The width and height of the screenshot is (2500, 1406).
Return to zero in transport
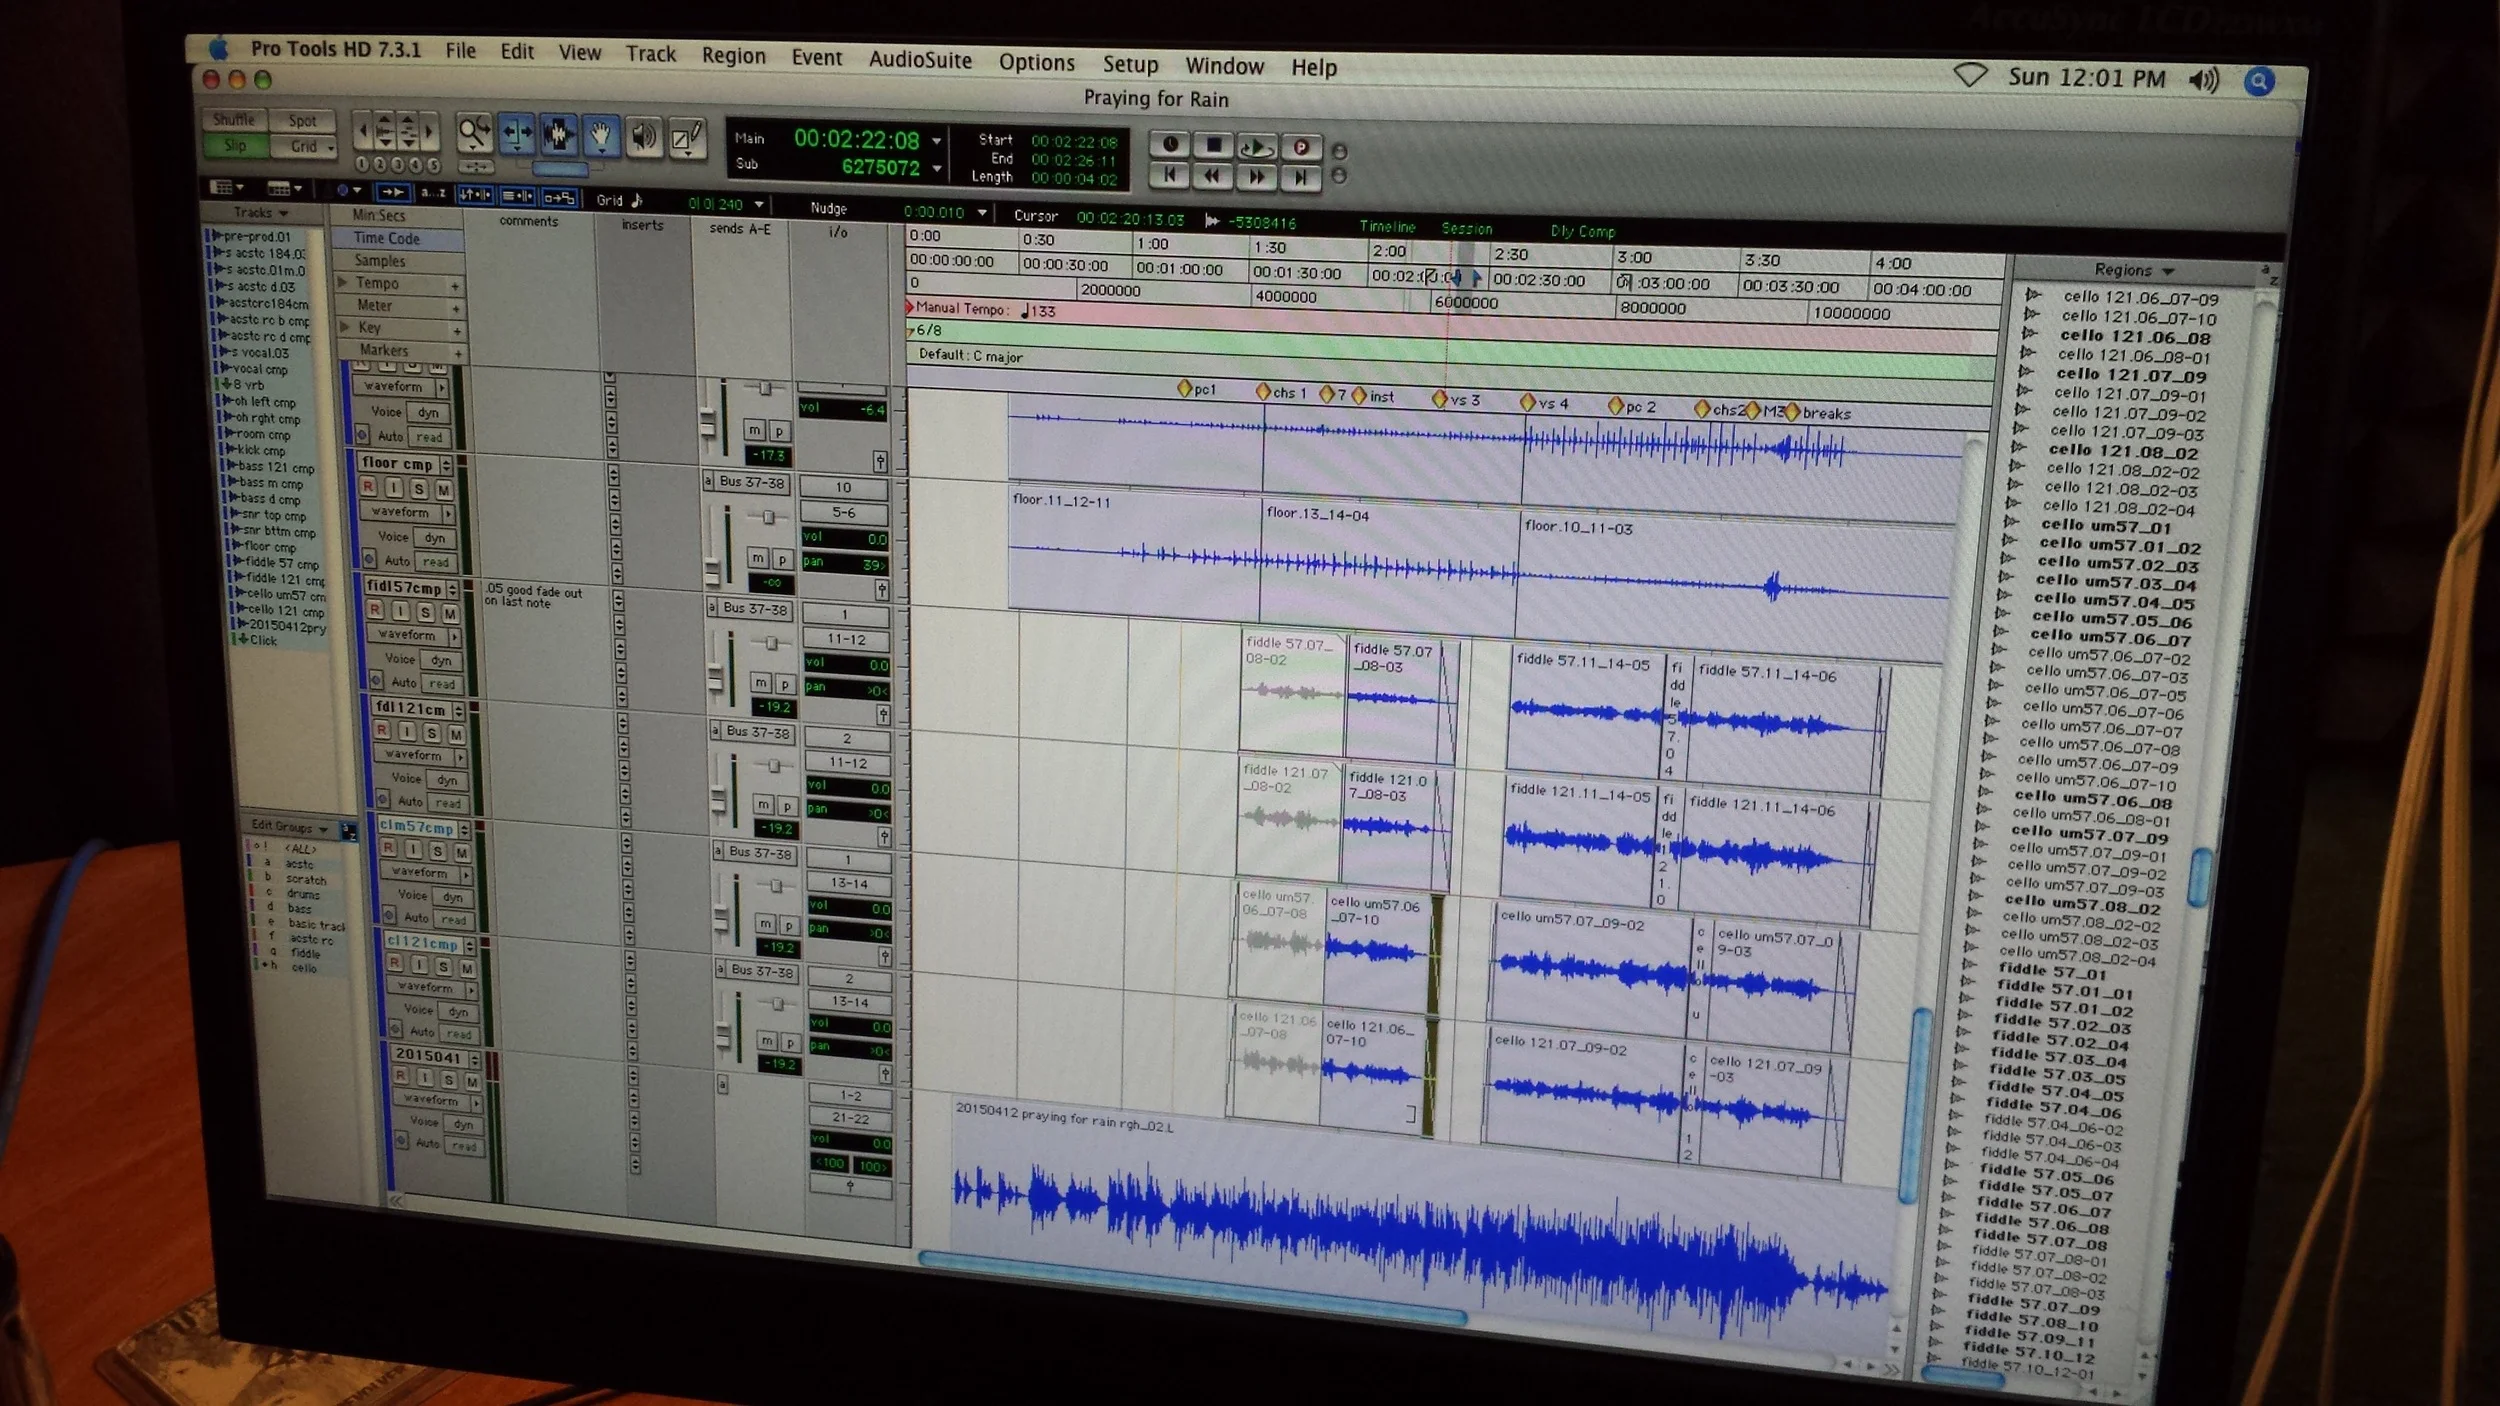tap(1169, 175)
